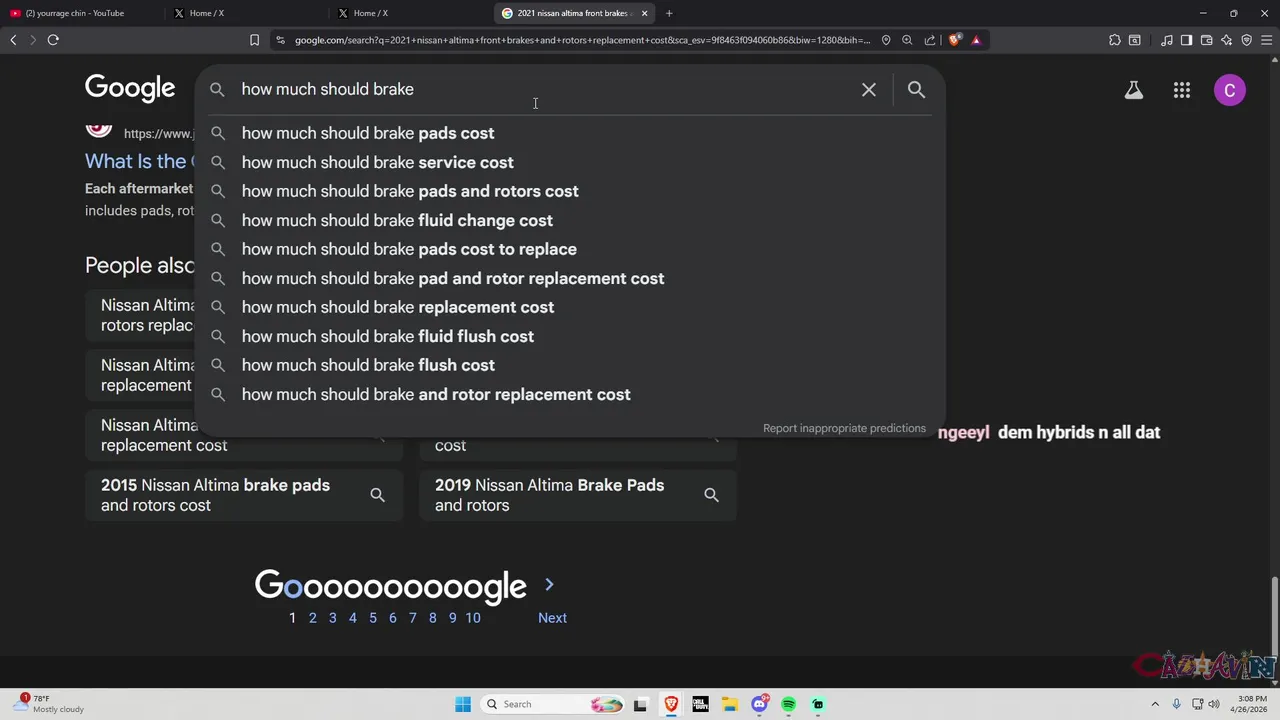The image size is (1280, 720).
Task: Pick suggestion 'brake replacement cost'
Action: [570, 307]
